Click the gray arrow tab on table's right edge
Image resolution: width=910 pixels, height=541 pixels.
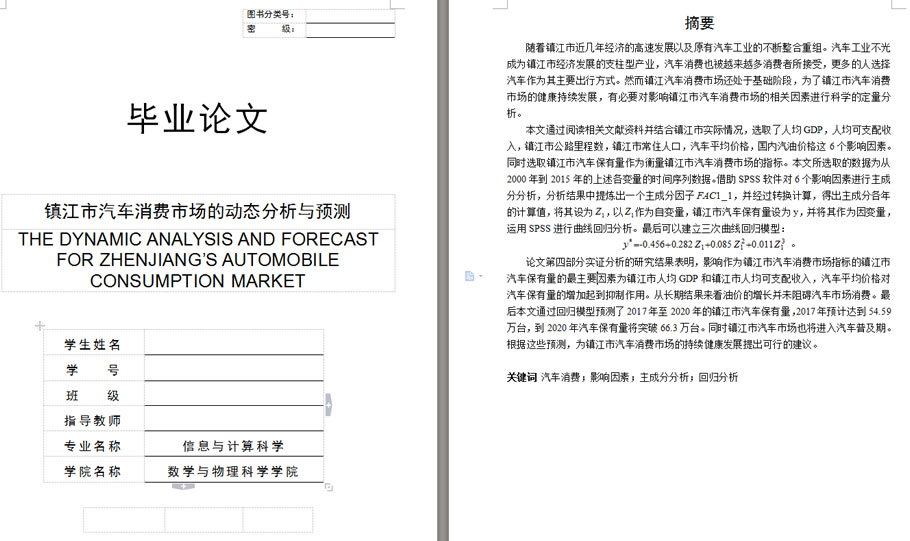[x=329, y=403]
